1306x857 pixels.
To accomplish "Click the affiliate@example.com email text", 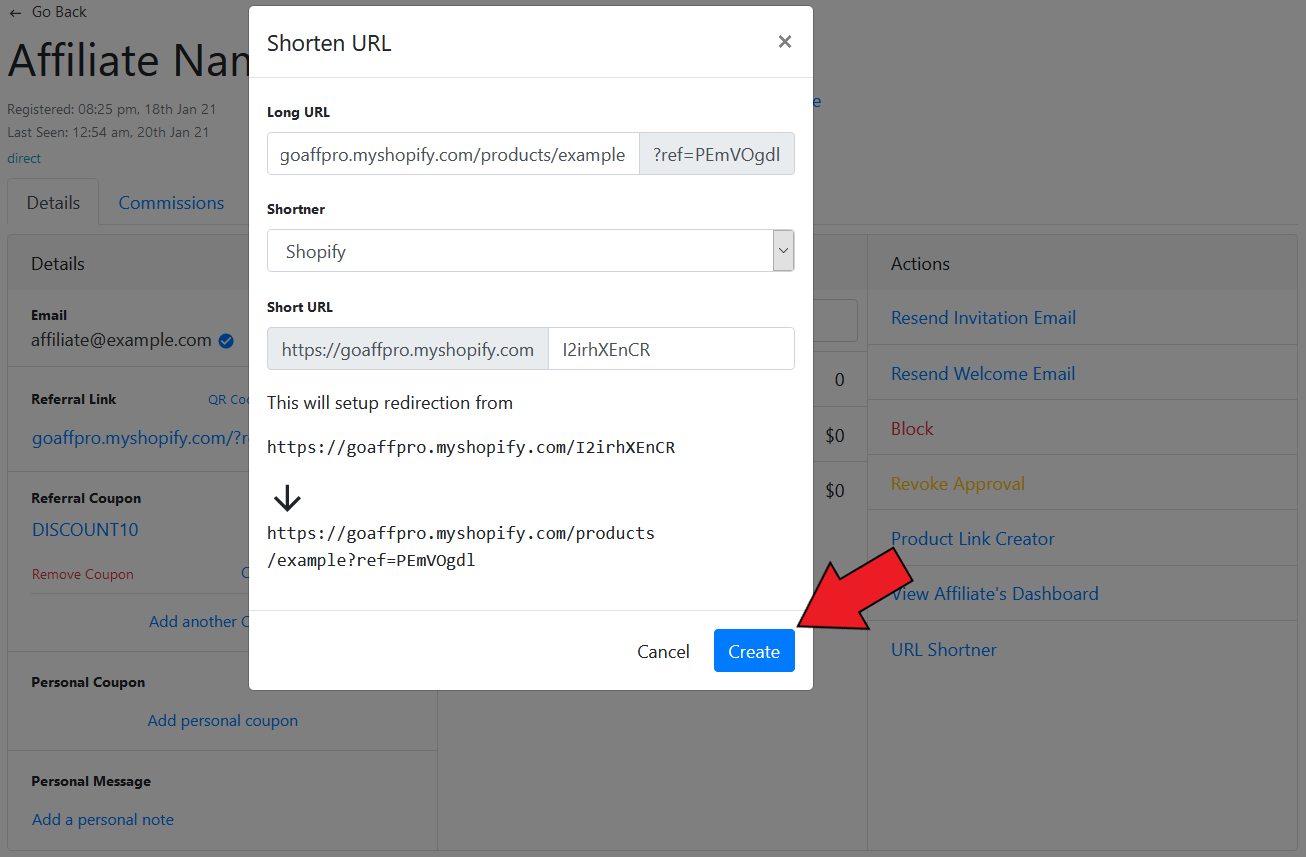I will tap(121, 340).
